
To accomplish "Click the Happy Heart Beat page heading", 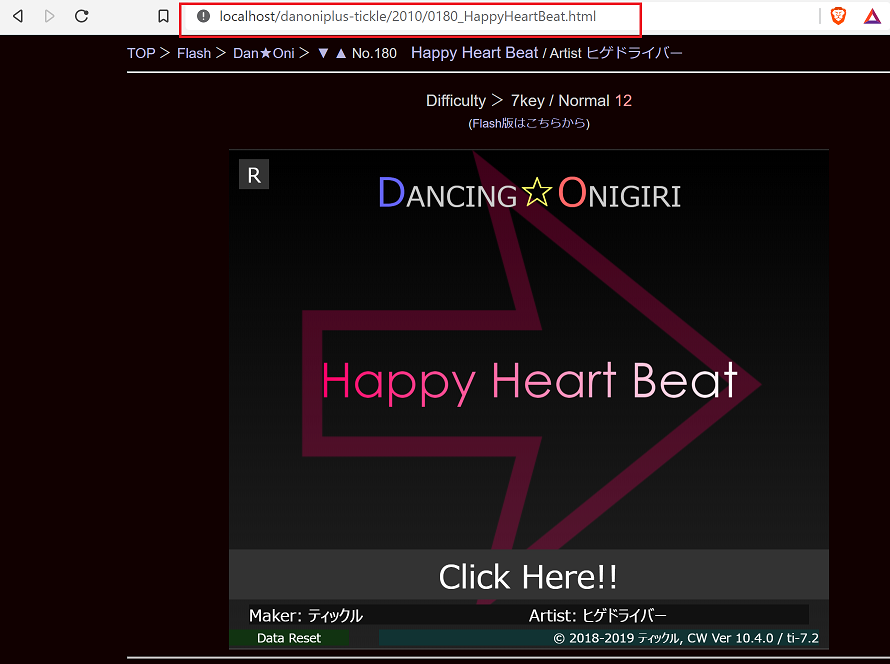I will coord(475,53).
